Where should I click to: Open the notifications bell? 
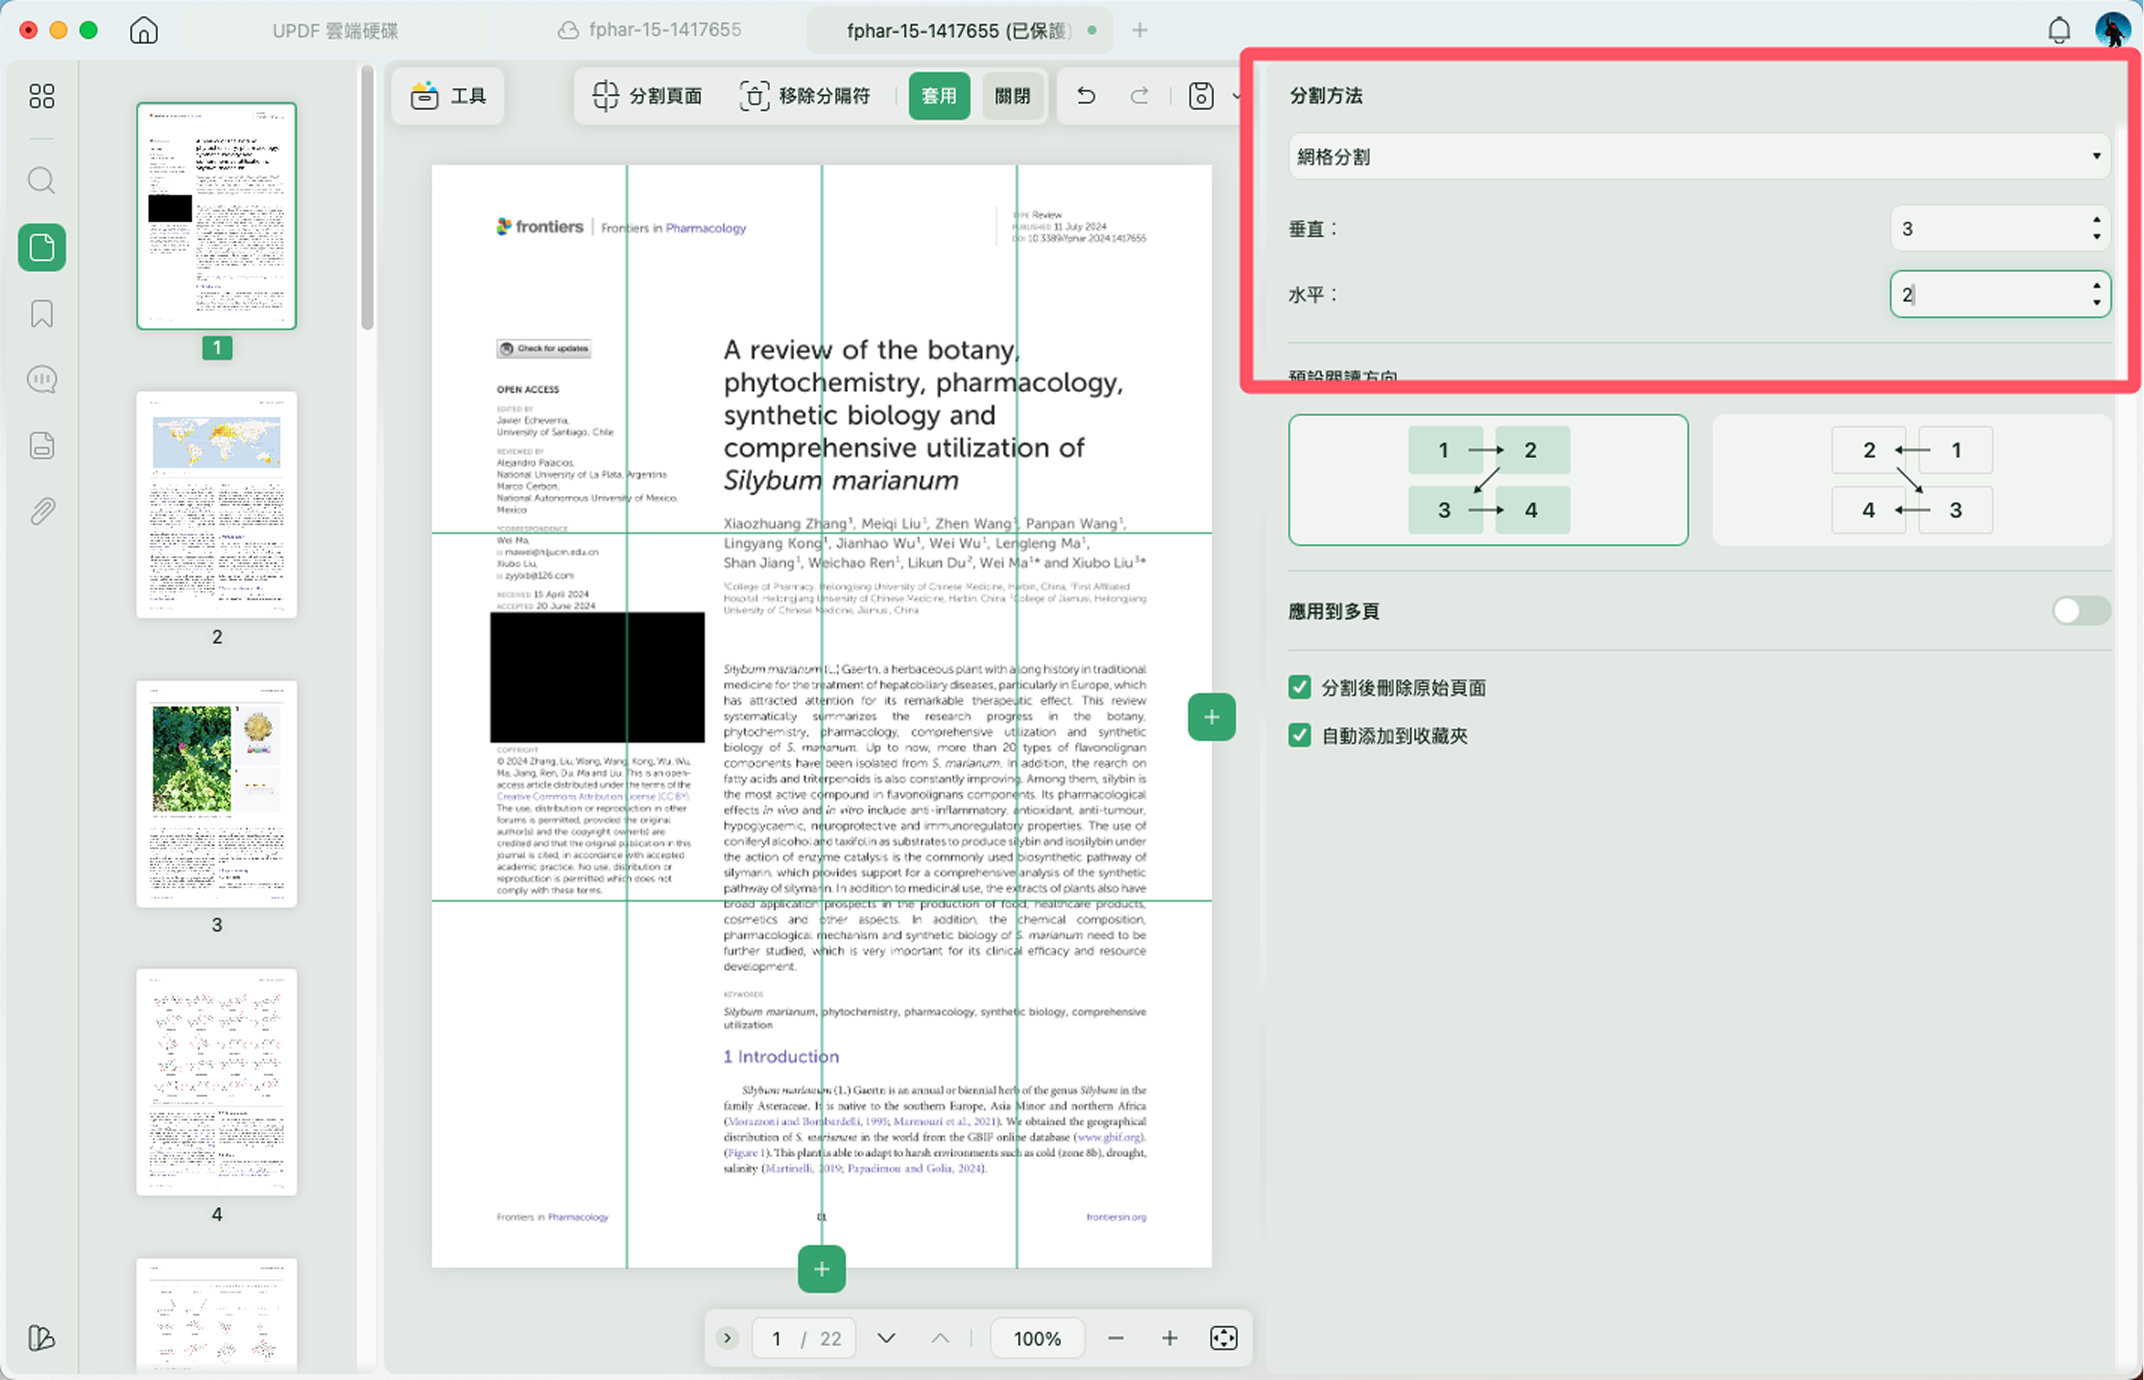tap(2058, 30)
